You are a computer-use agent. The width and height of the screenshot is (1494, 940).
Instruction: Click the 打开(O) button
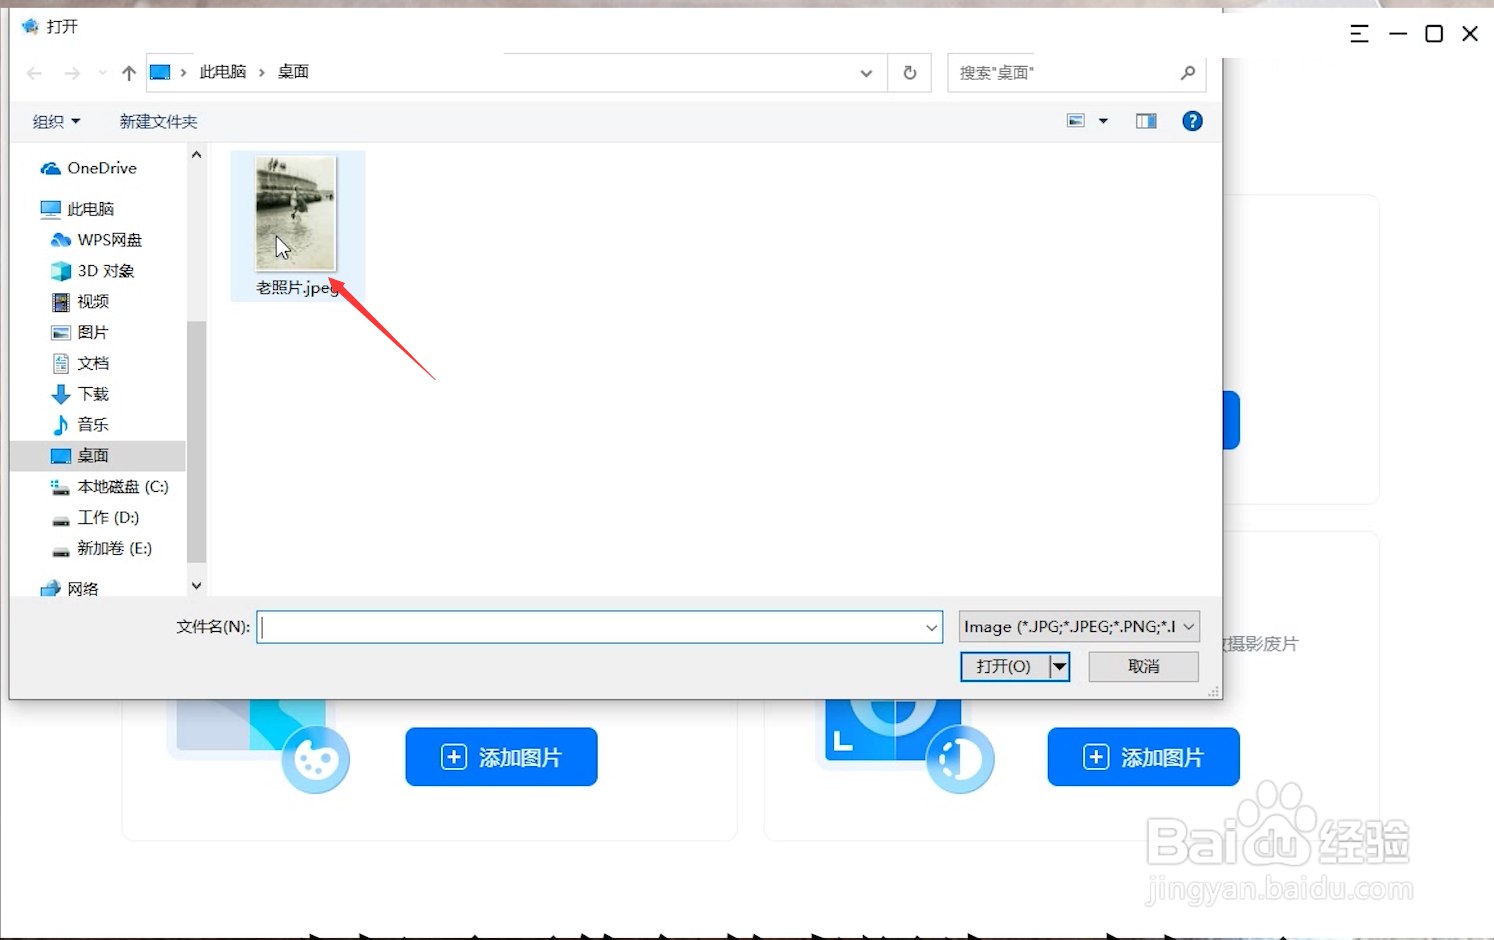click(x=1004, y=666)
